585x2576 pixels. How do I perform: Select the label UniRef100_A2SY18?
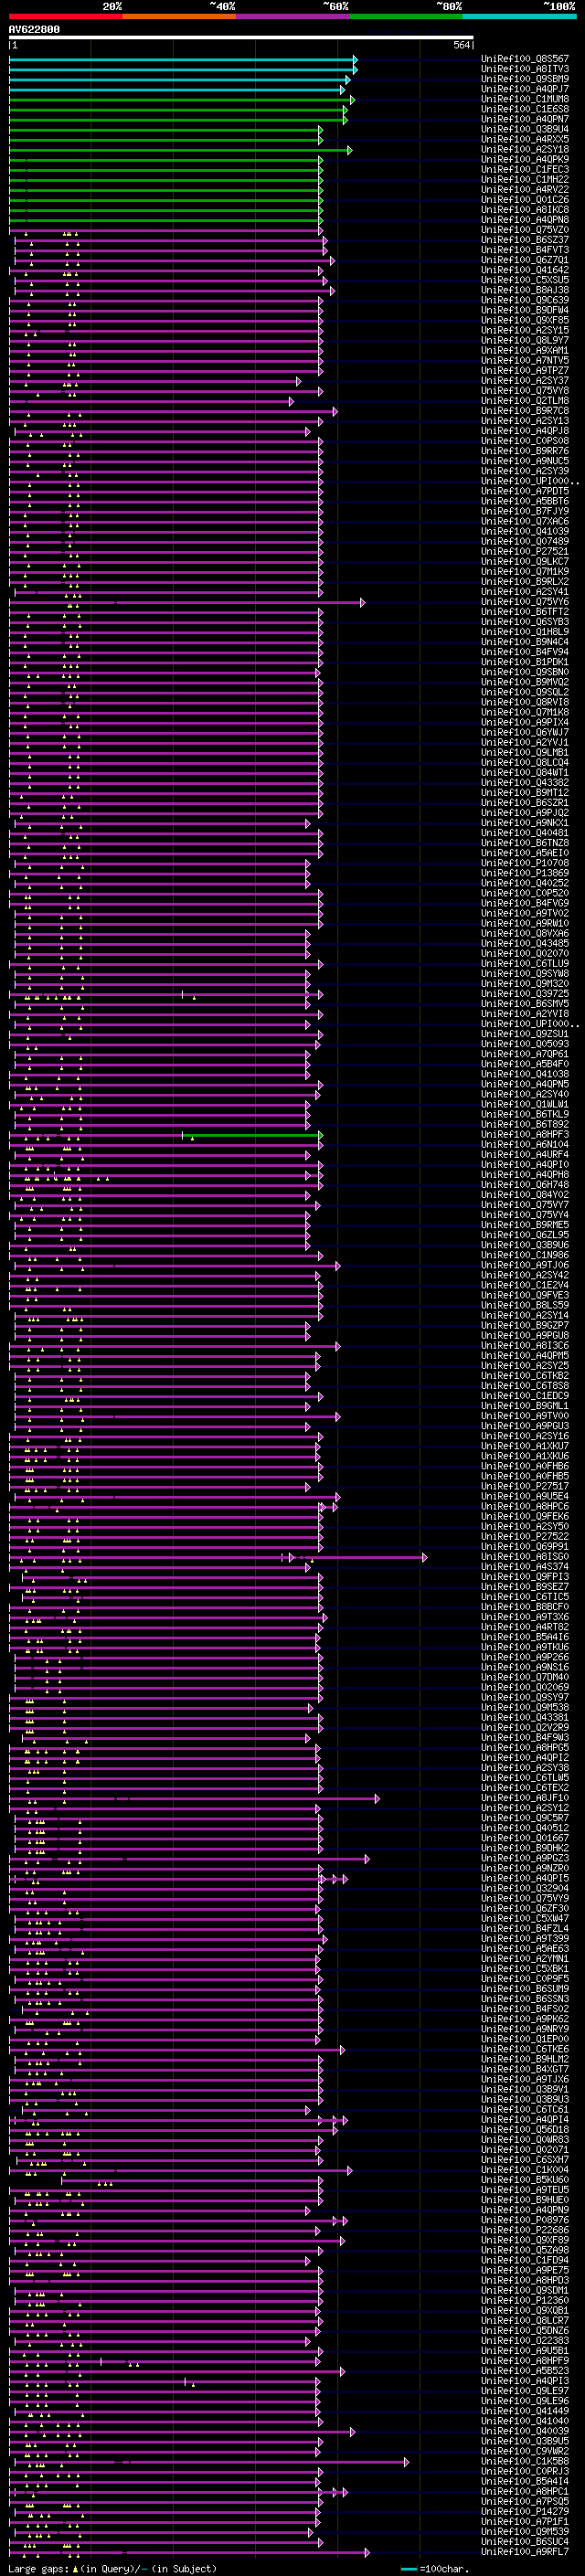525,149
